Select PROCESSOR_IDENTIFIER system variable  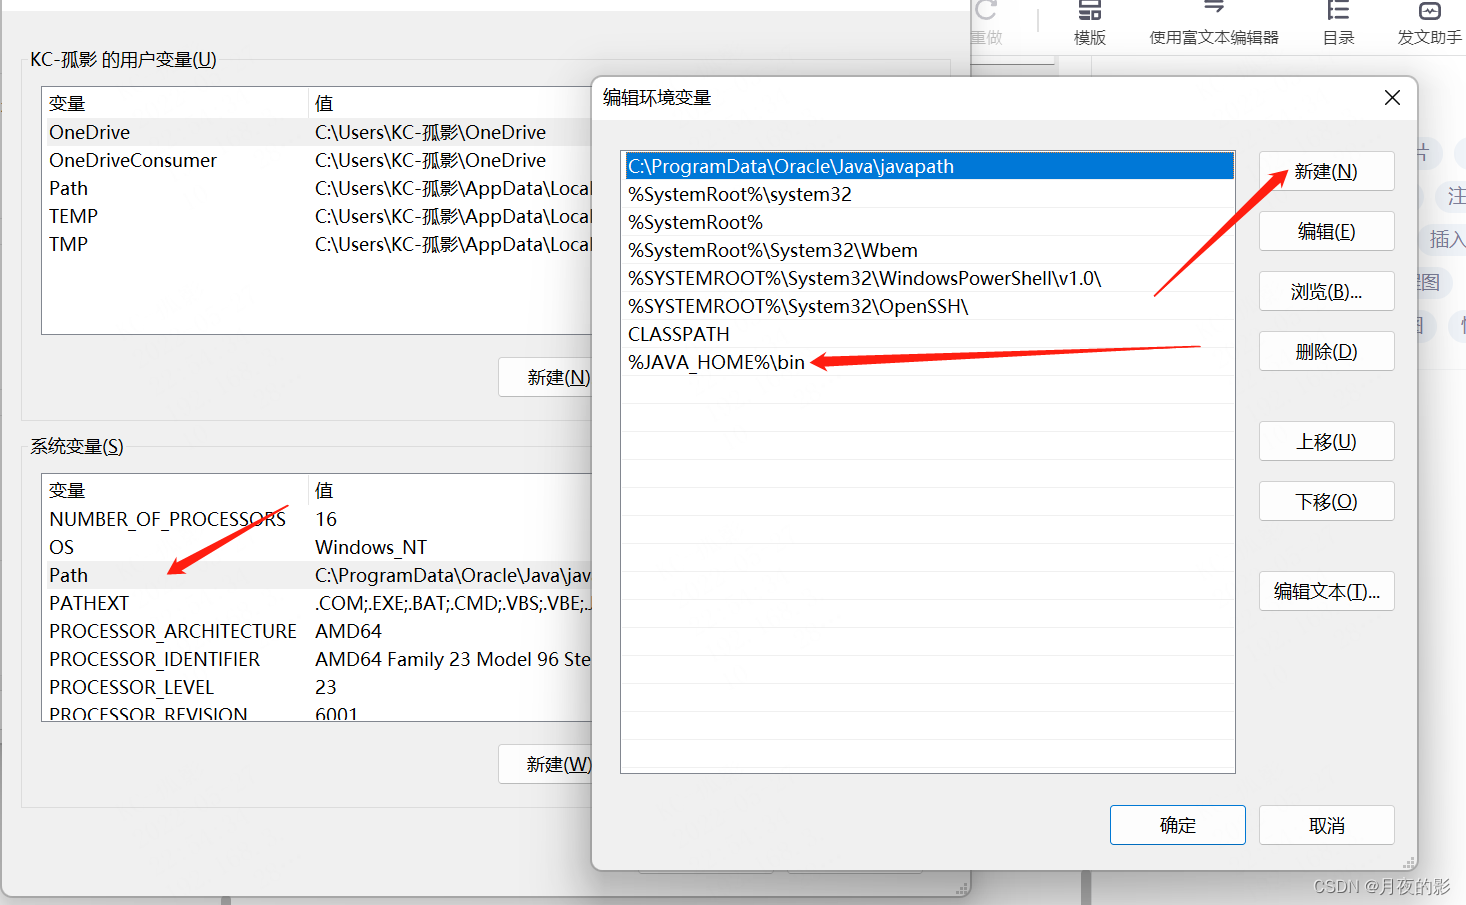(318, 659)
